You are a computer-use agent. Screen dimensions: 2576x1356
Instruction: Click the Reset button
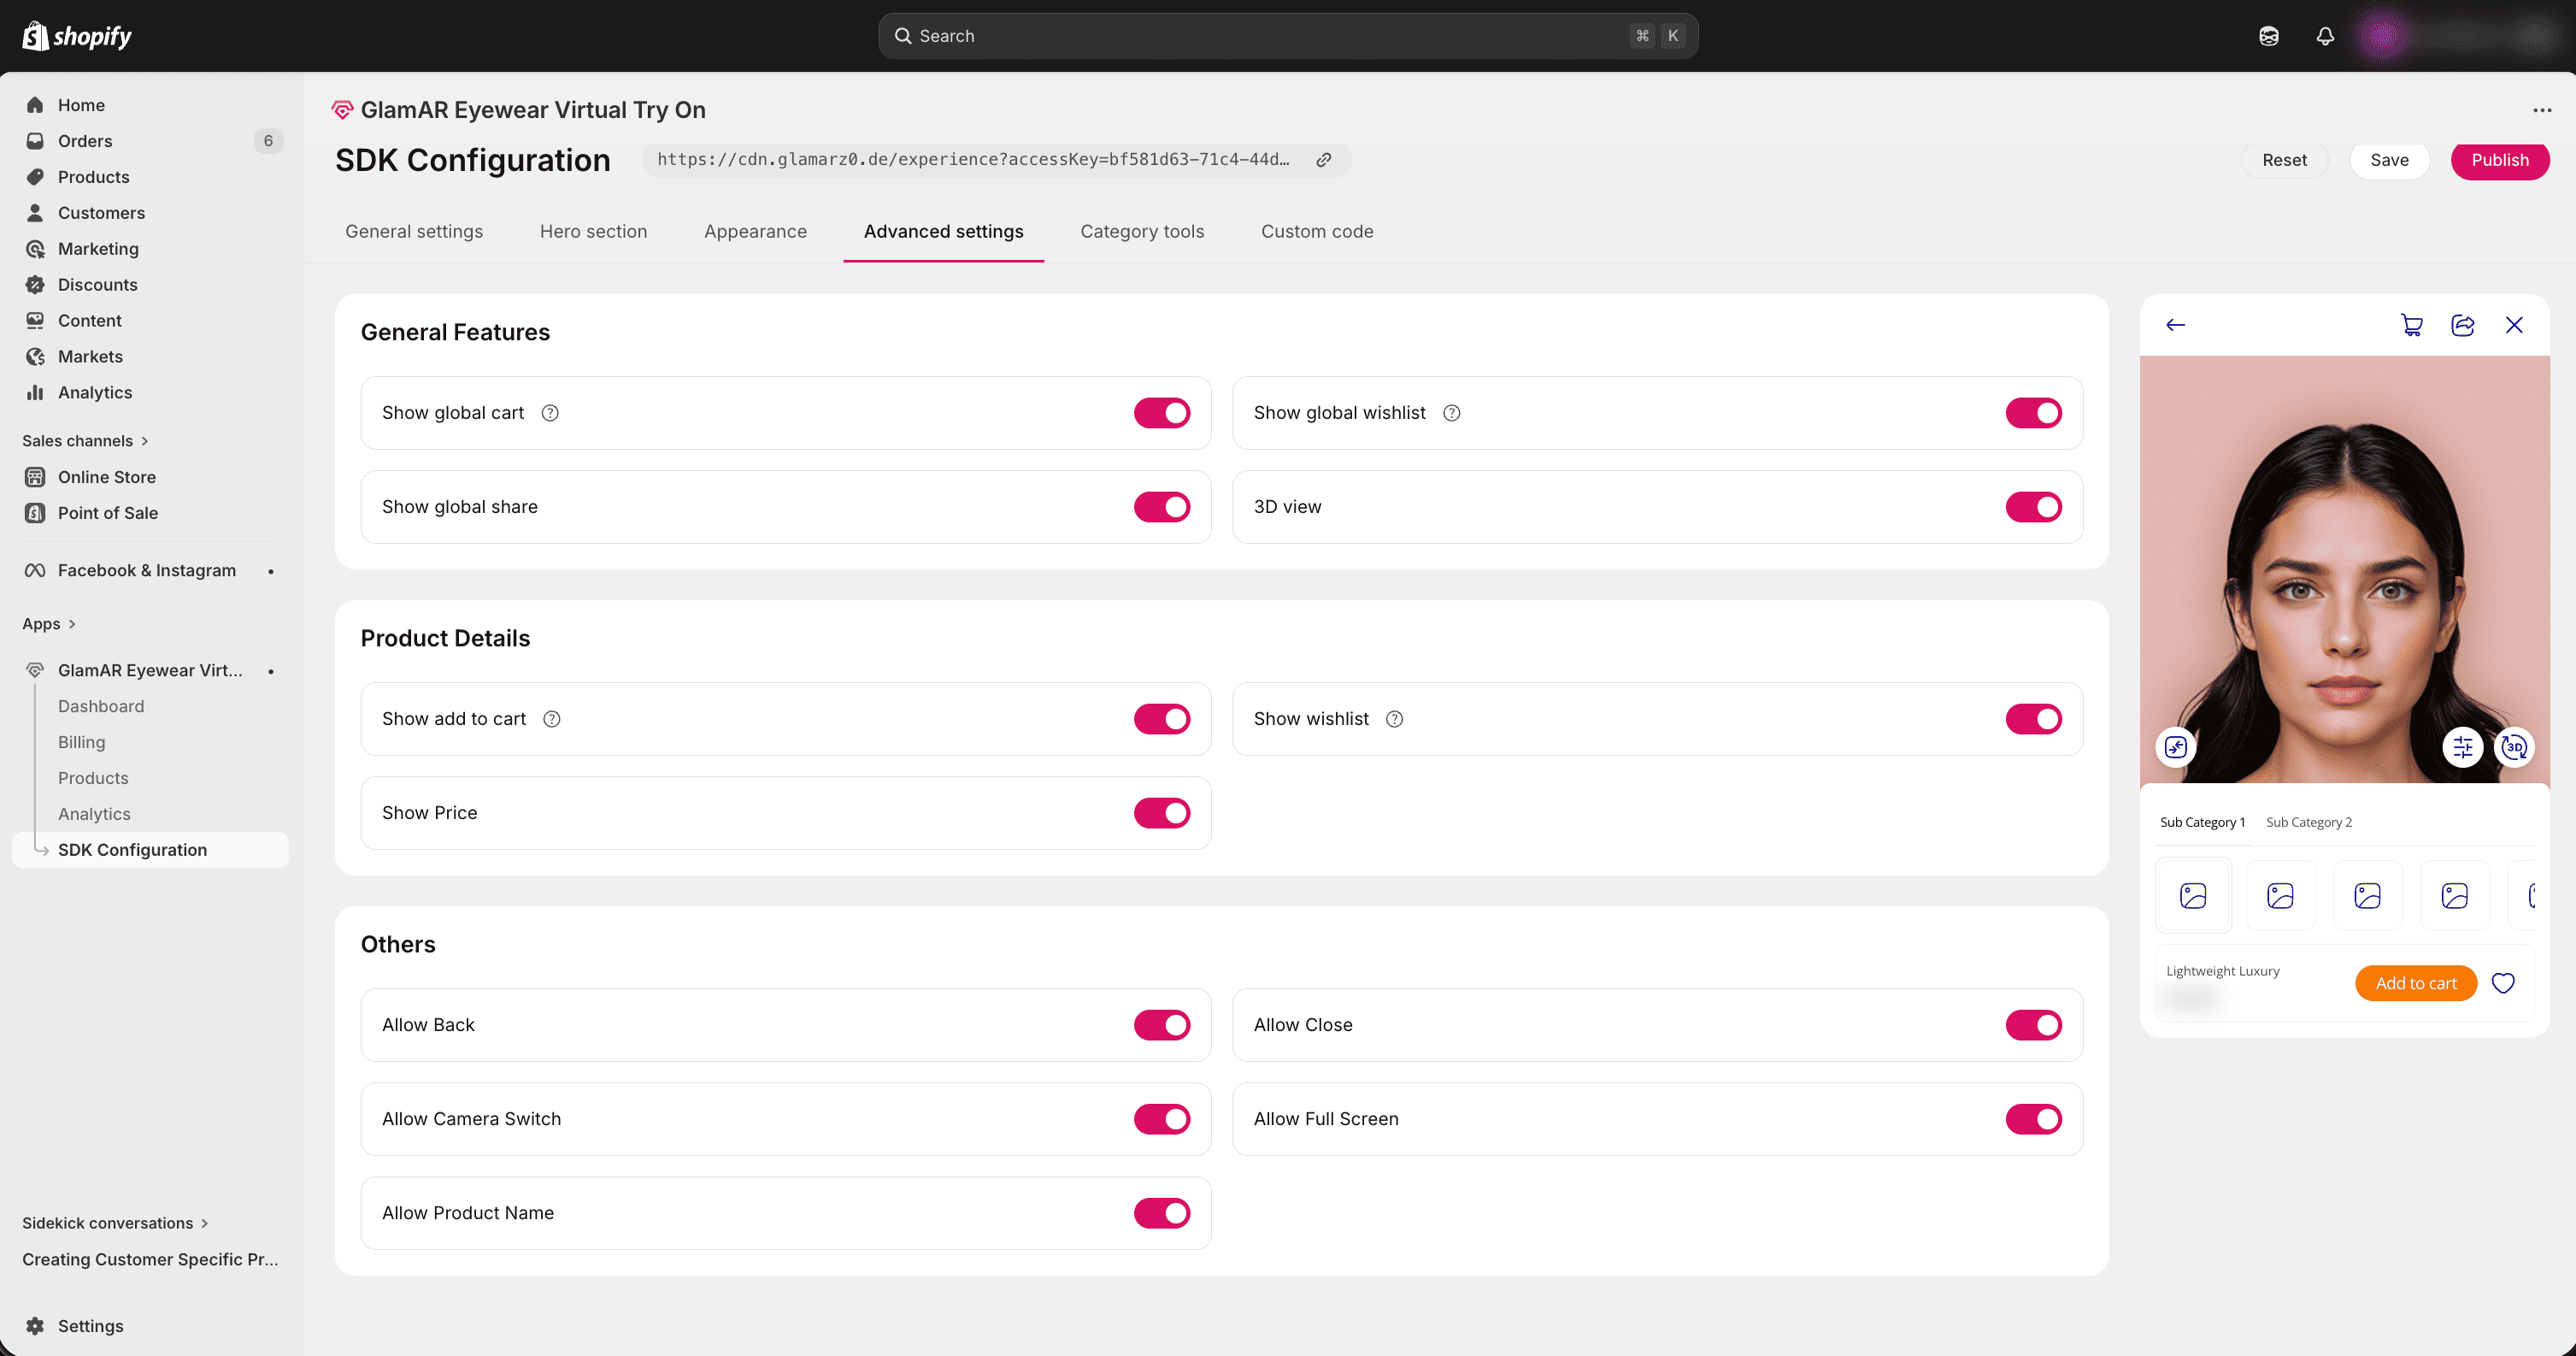tap(2284, 160)
